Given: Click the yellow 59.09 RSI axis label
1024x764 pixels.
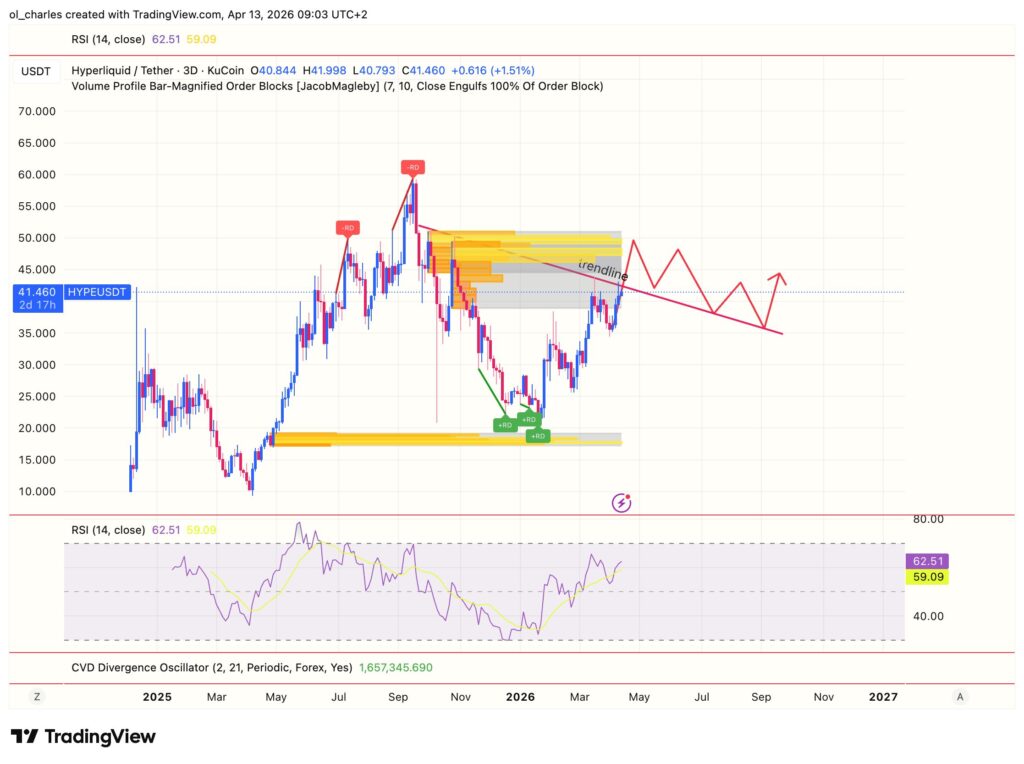Looking at the screenshot, I should click(925, 577).
